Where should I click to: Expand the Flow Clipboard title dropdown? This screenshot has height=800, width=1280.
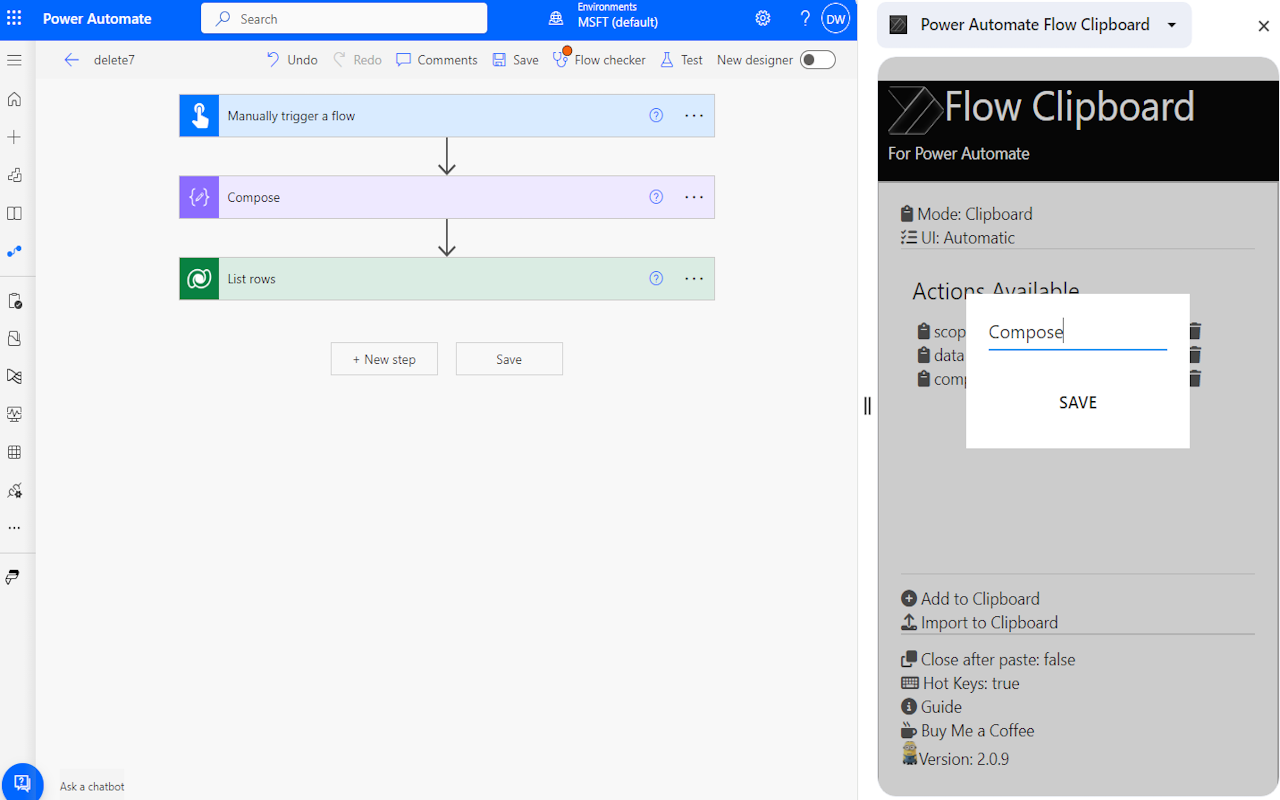[x=1170, y=24]
